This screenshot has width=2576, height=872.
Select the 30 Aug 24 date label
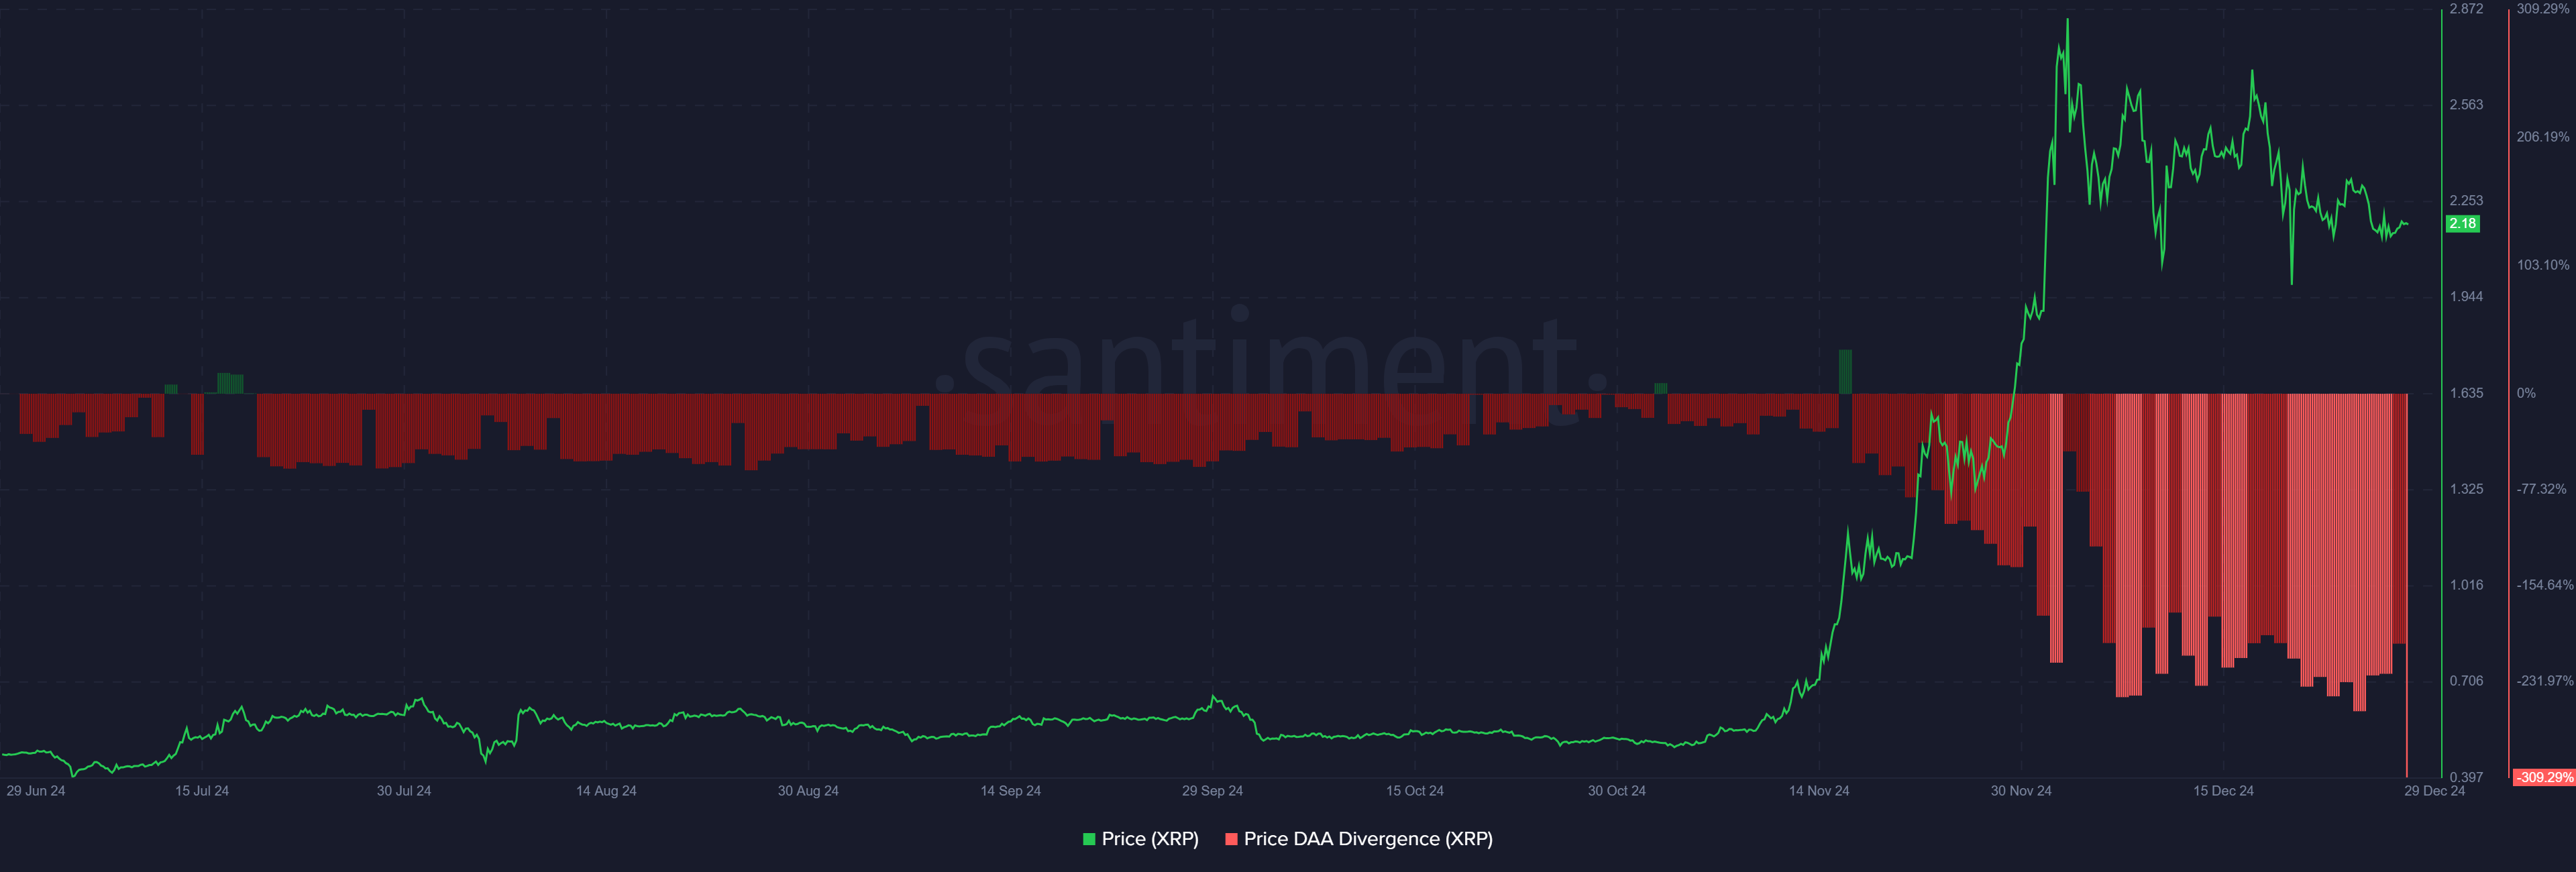click(808, 791)
